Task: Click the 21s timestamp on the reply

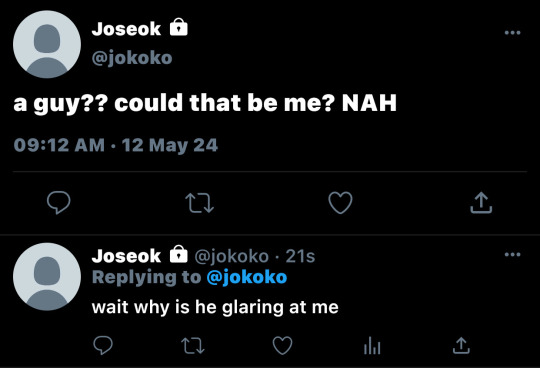Action: coord(300,256)
